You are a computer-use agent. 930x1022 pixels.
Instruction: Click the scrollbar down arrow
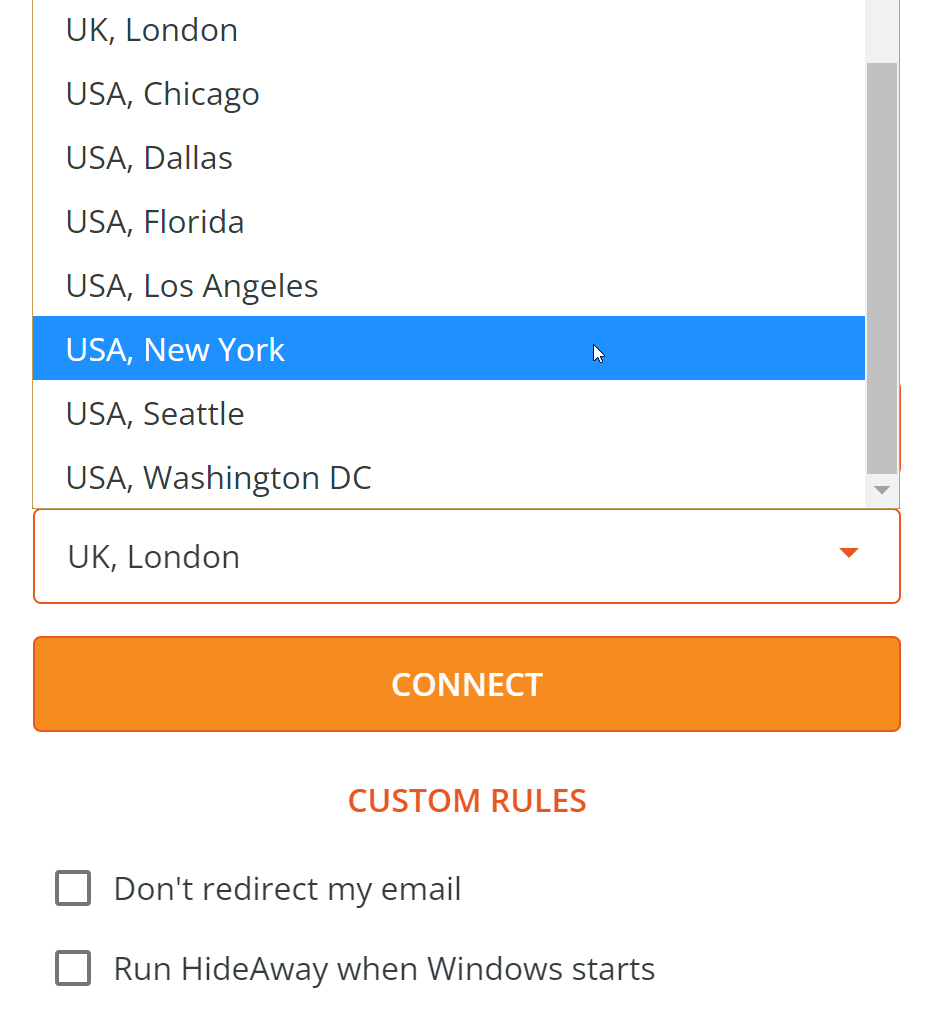[881, 490]
